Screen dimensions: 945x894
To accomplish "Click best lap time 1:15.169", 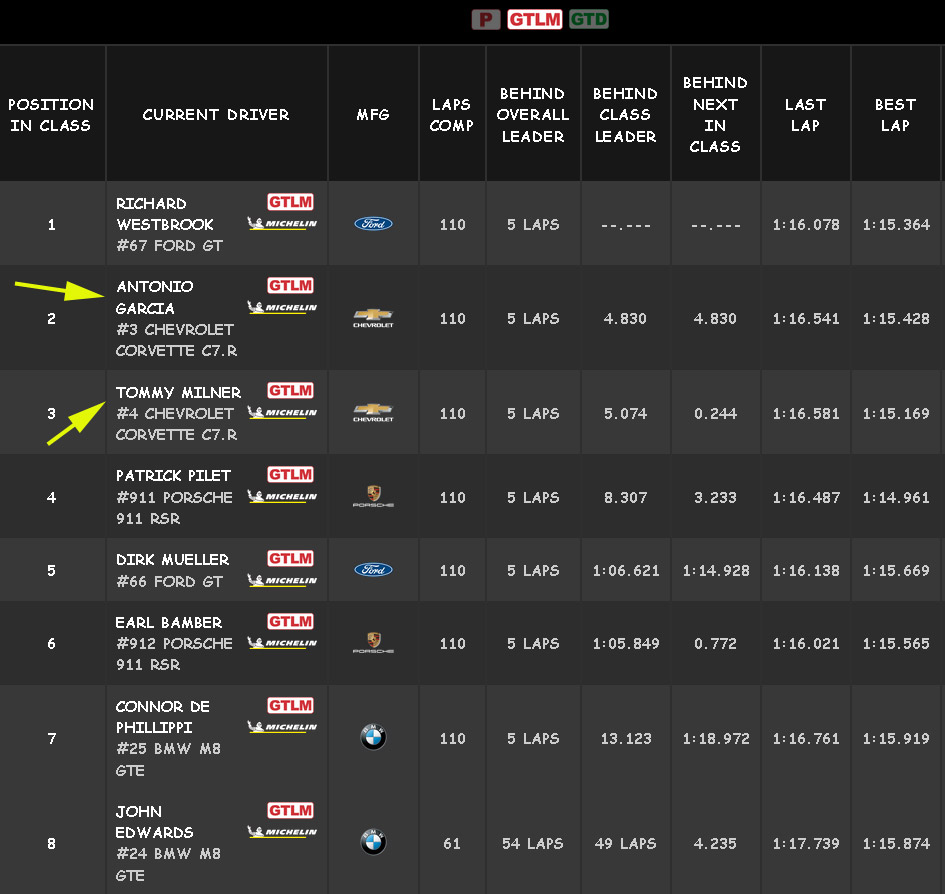I will (x=896, y=414).
